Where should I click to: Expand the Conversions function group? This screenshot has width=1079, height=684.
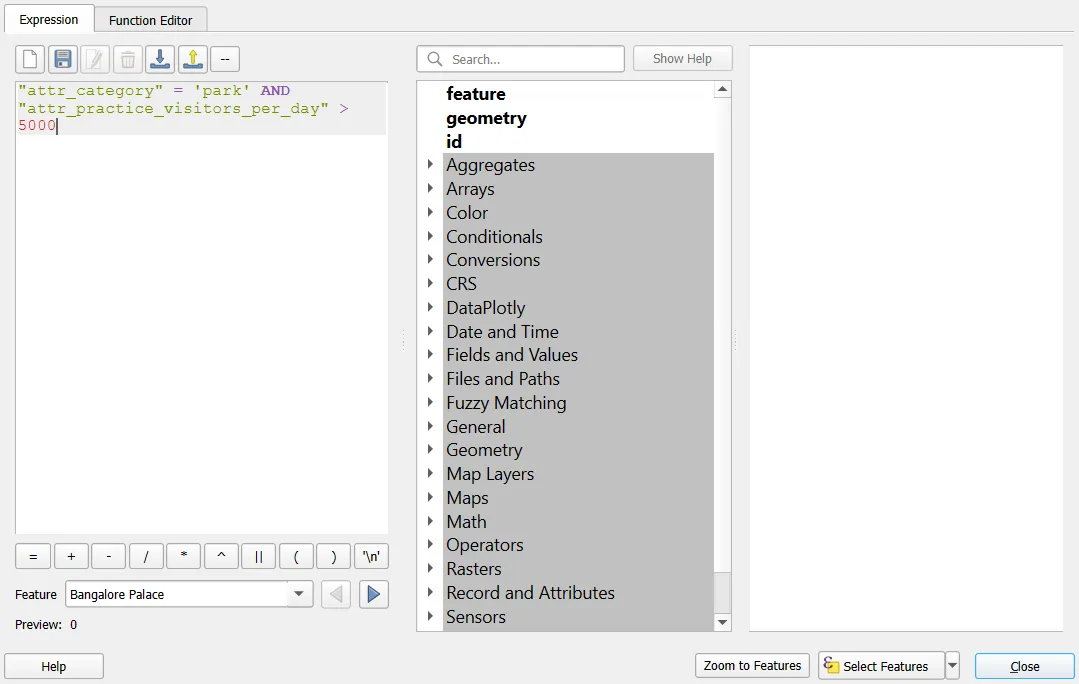pos(430,259)
